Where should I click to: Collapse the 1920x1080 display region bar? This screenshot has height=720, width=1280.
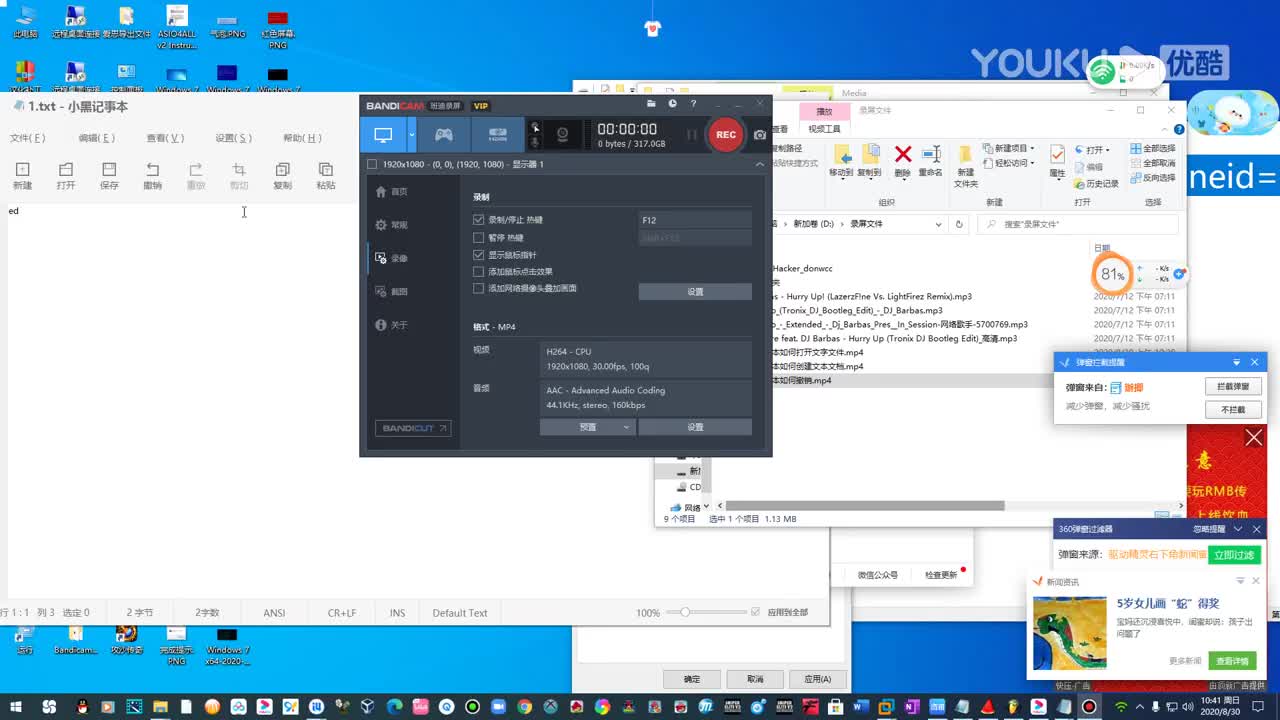(761, 163)
